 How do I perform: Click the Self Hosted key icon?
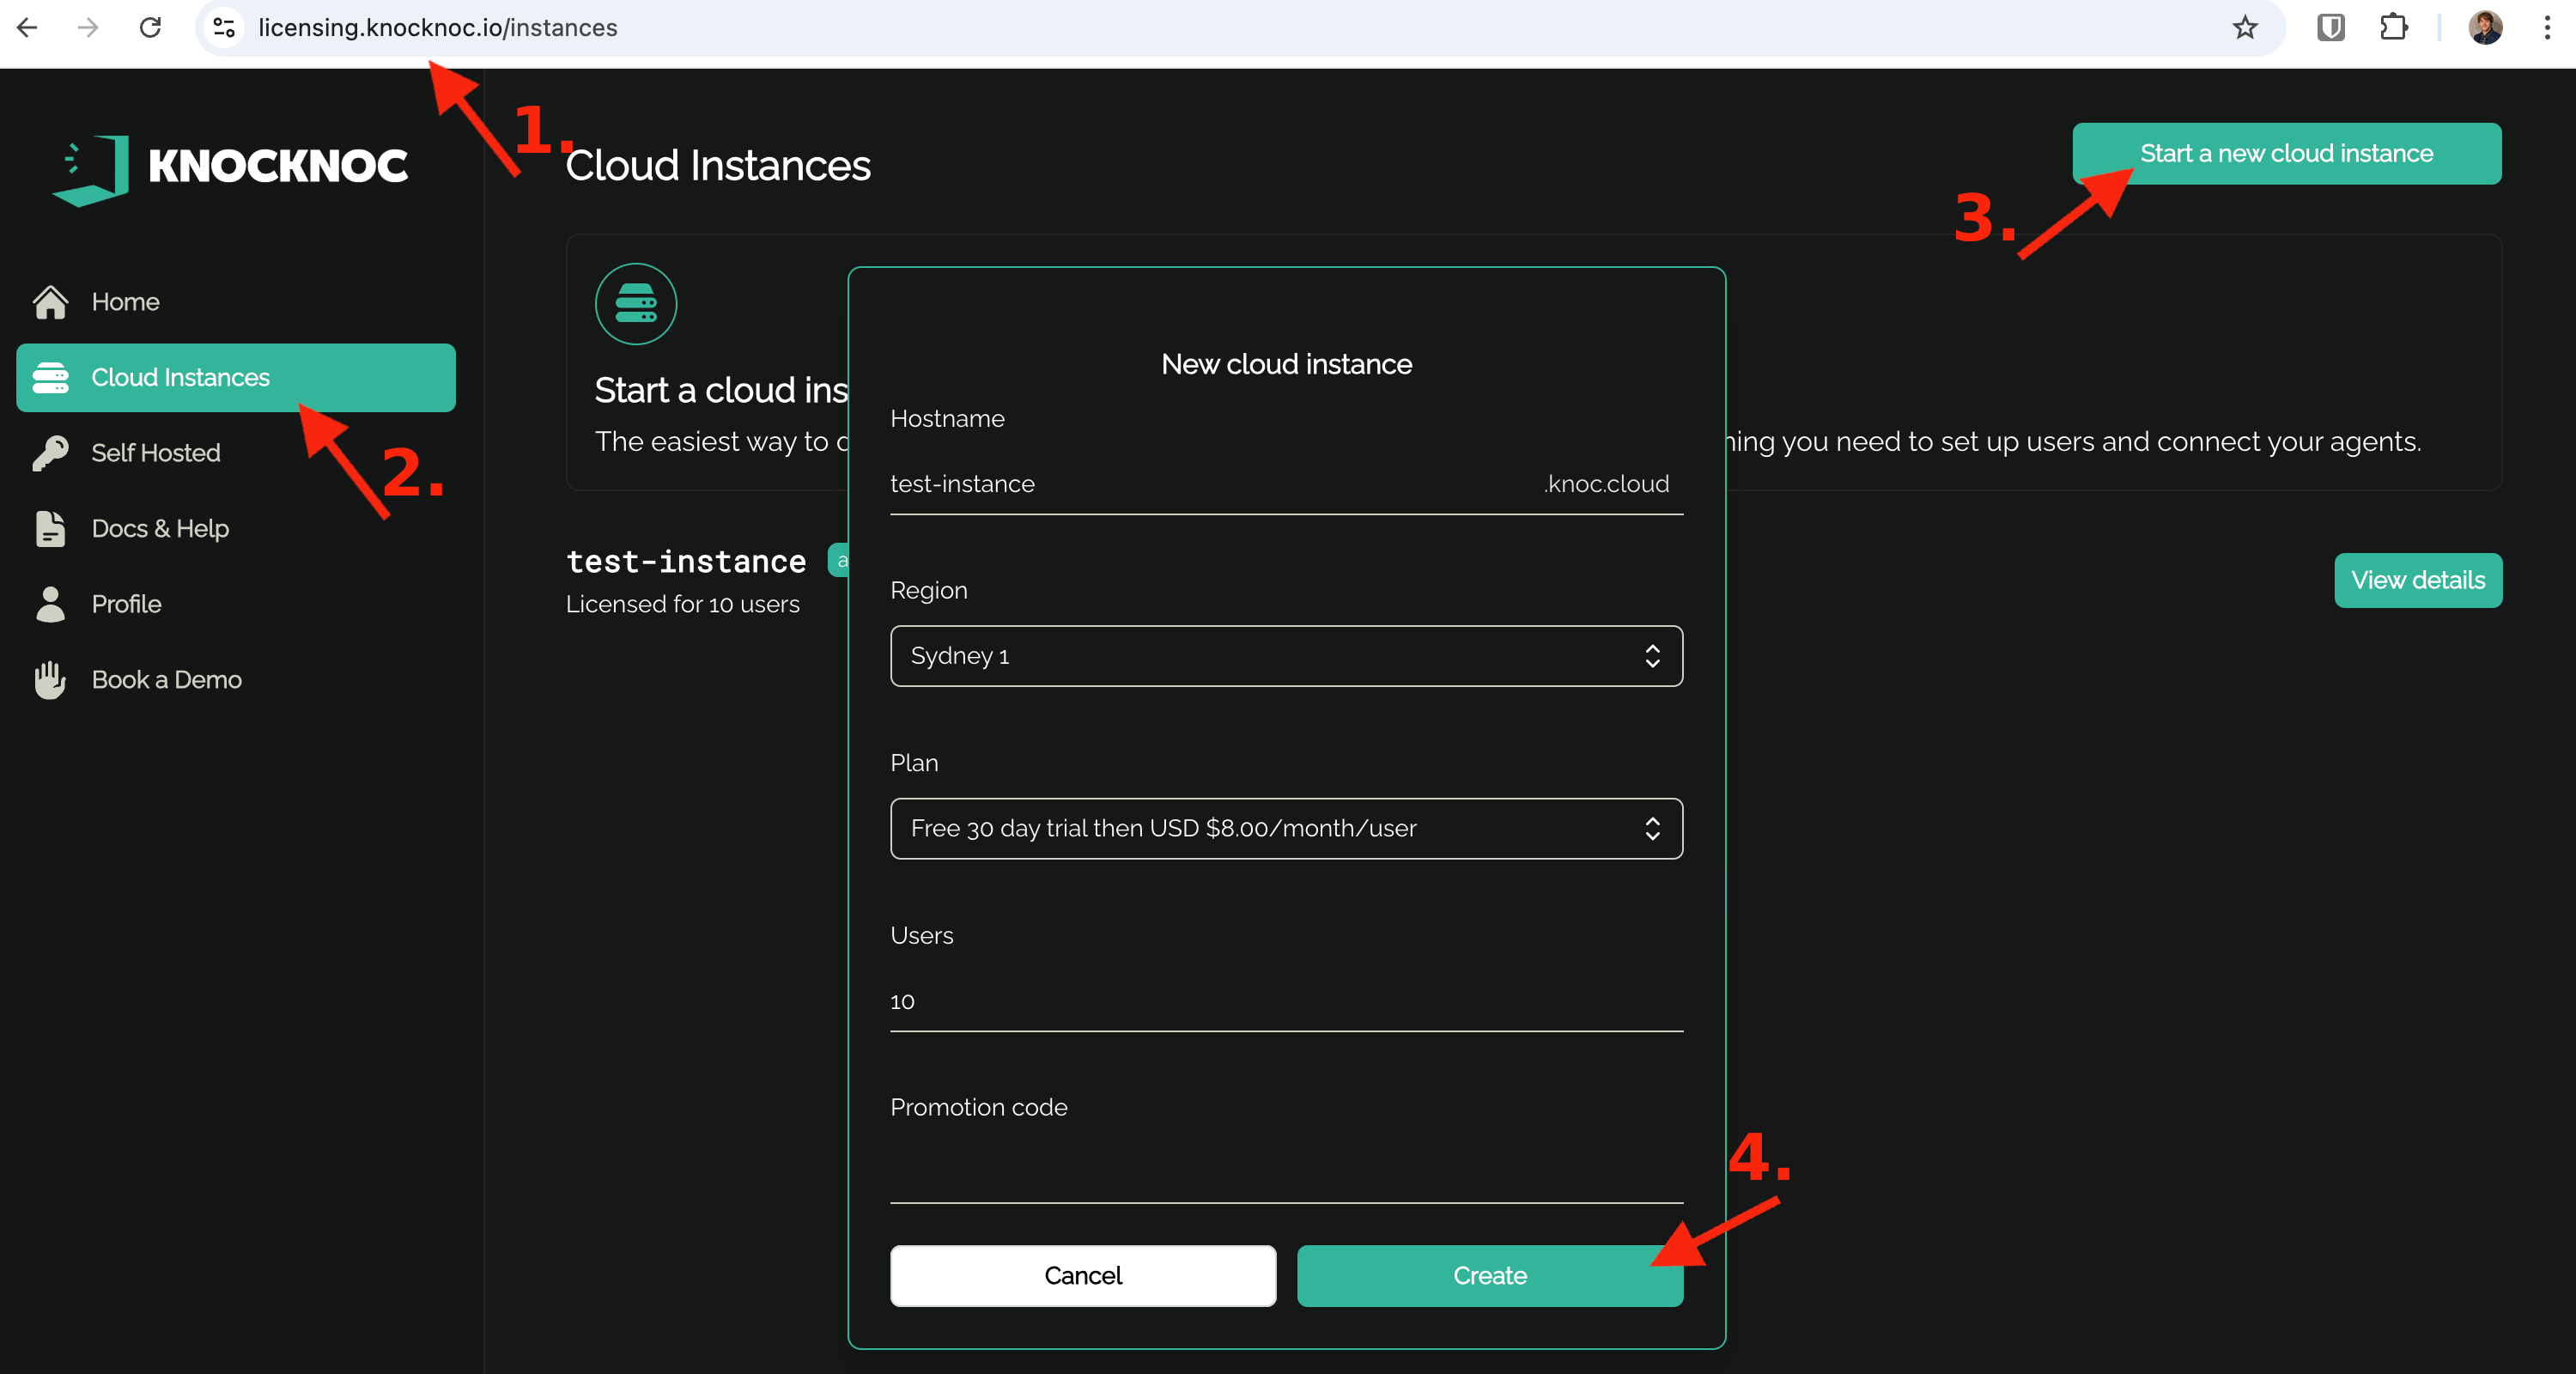[x=50, y=452]
